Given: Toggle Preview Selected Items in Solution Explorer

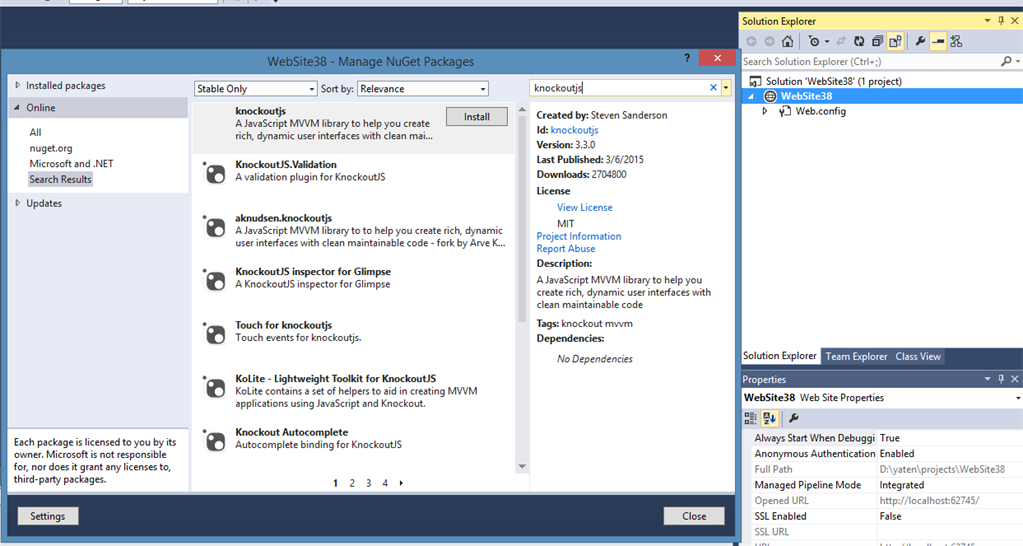Looking at the screenshot, I should click(938, 41).
